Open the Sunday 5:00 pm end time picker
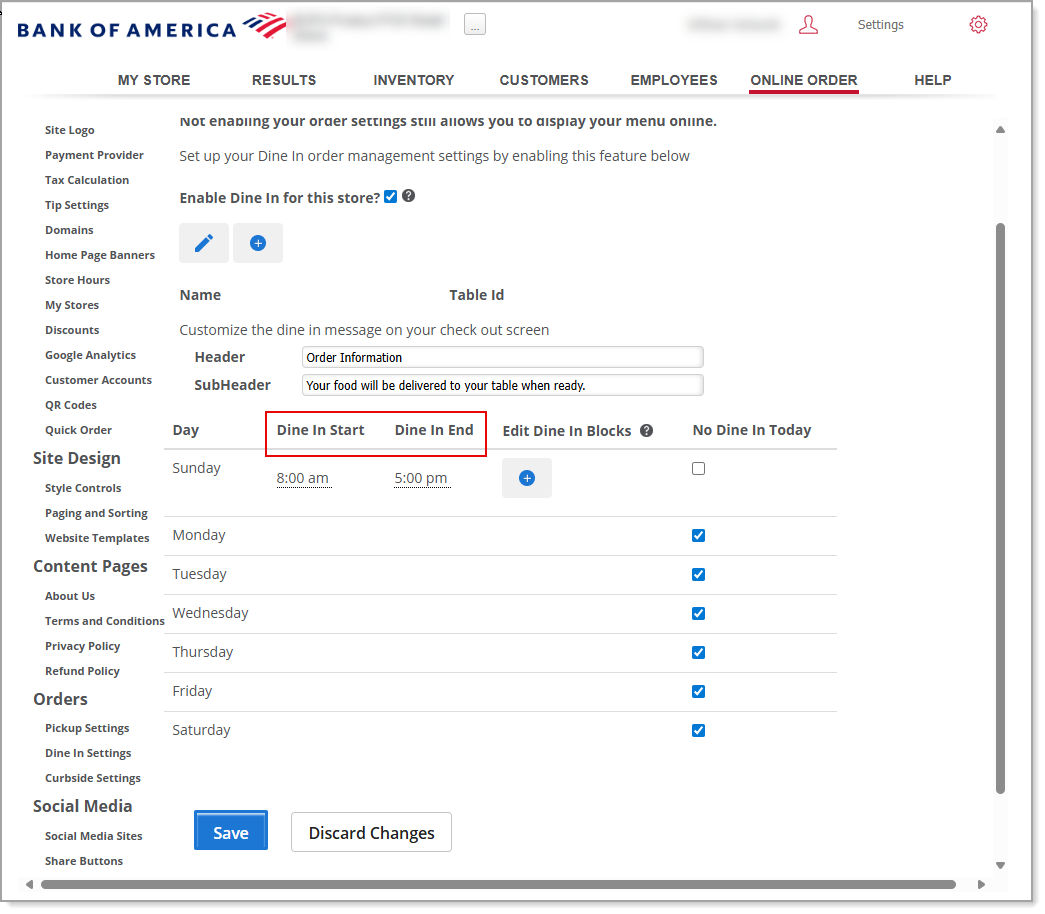This screenshot has width=1045, height=914. pyautogui.click(x=421, y=478)
